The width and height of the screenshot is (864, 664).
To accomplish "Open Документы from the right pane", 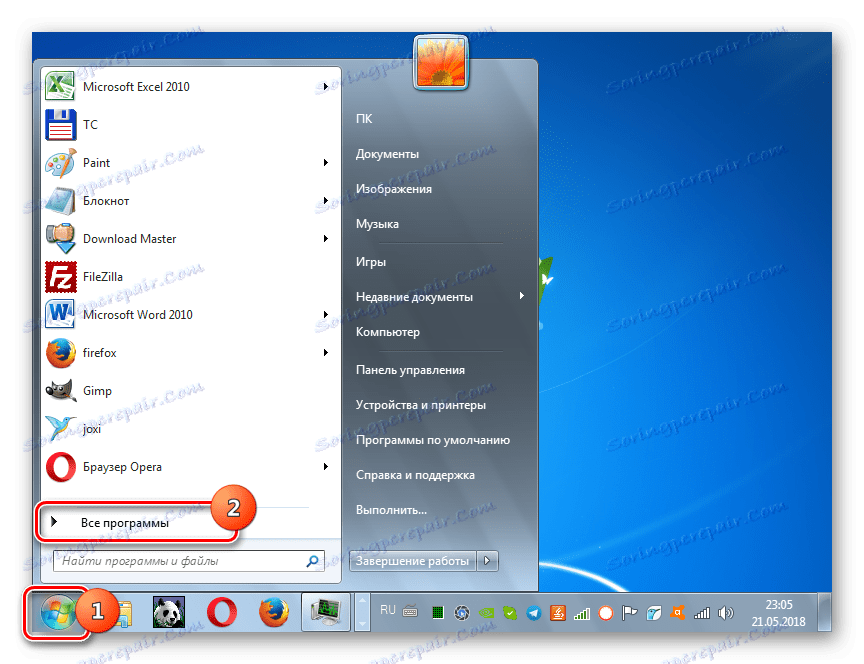I will point(387,154).
